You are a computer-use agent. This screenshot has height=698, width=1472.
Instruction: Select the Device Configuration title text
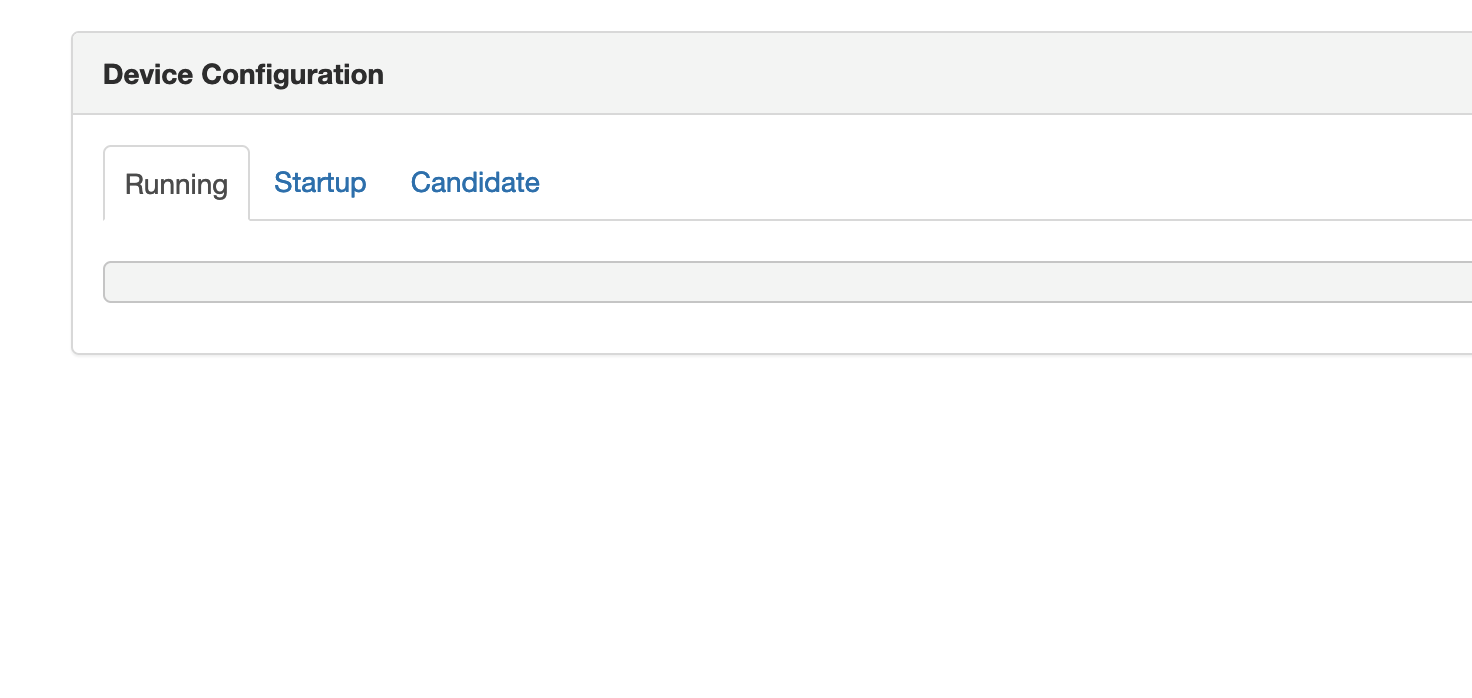[243, 74]
